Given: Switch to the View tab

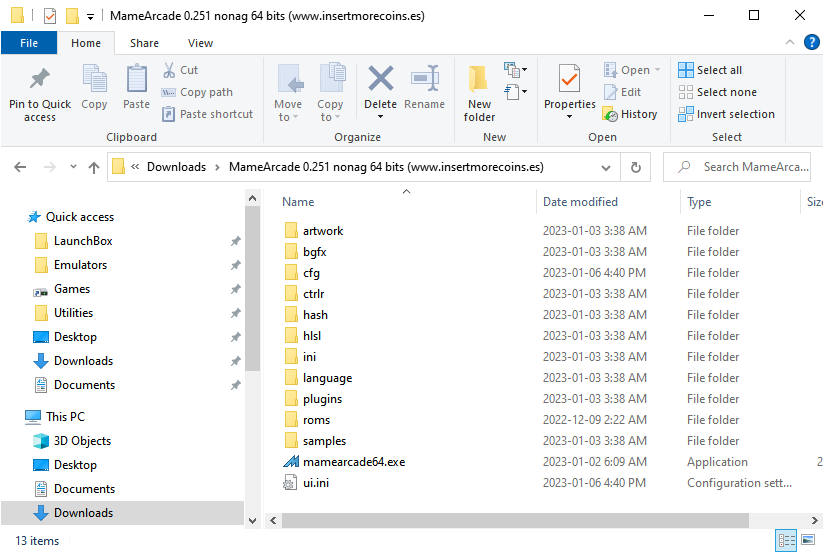Looking at the screenshot, I should click(x=200, y=43).
